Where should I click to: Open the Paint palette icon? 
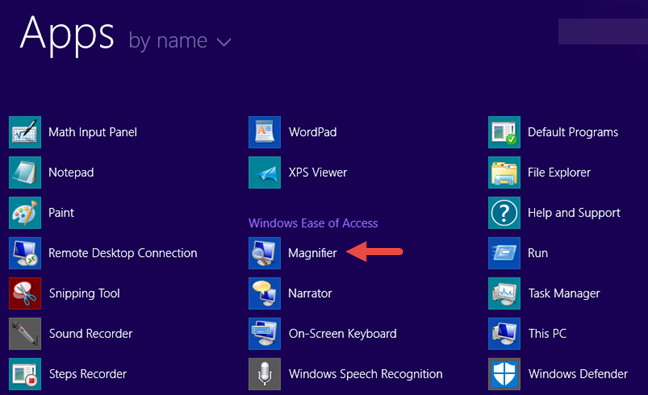(25, 213)
